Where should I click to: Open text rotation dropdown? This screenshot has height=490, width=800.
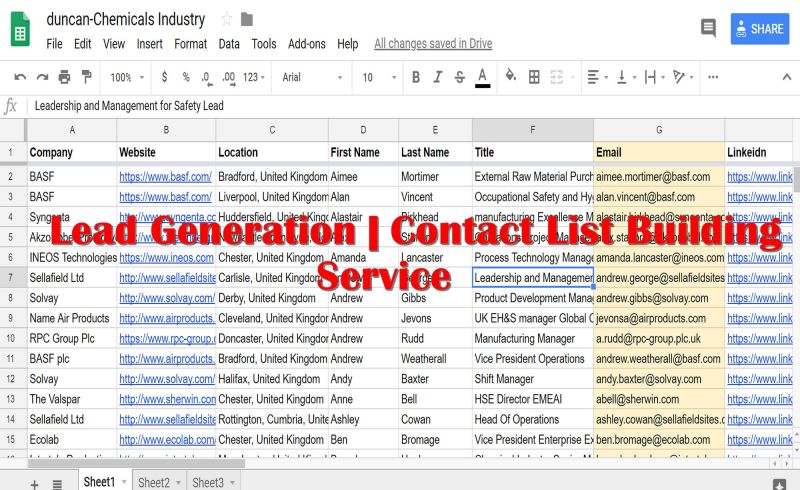click(x=683, y=77)
